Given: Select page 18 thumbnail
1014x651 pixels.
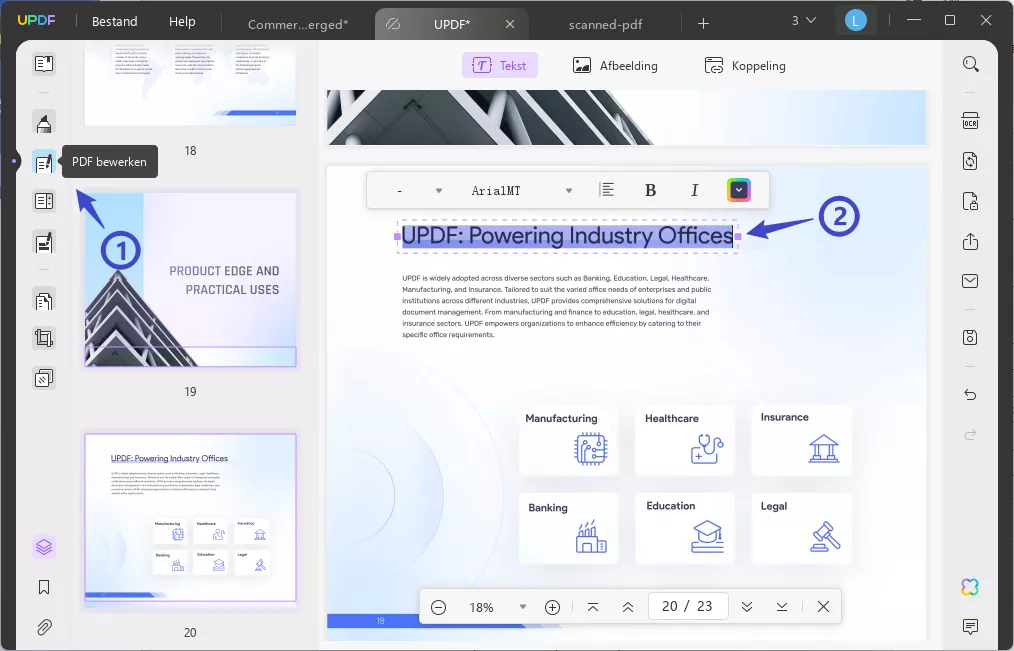Looking at the screenshot, I should click(x=190, y=84).
